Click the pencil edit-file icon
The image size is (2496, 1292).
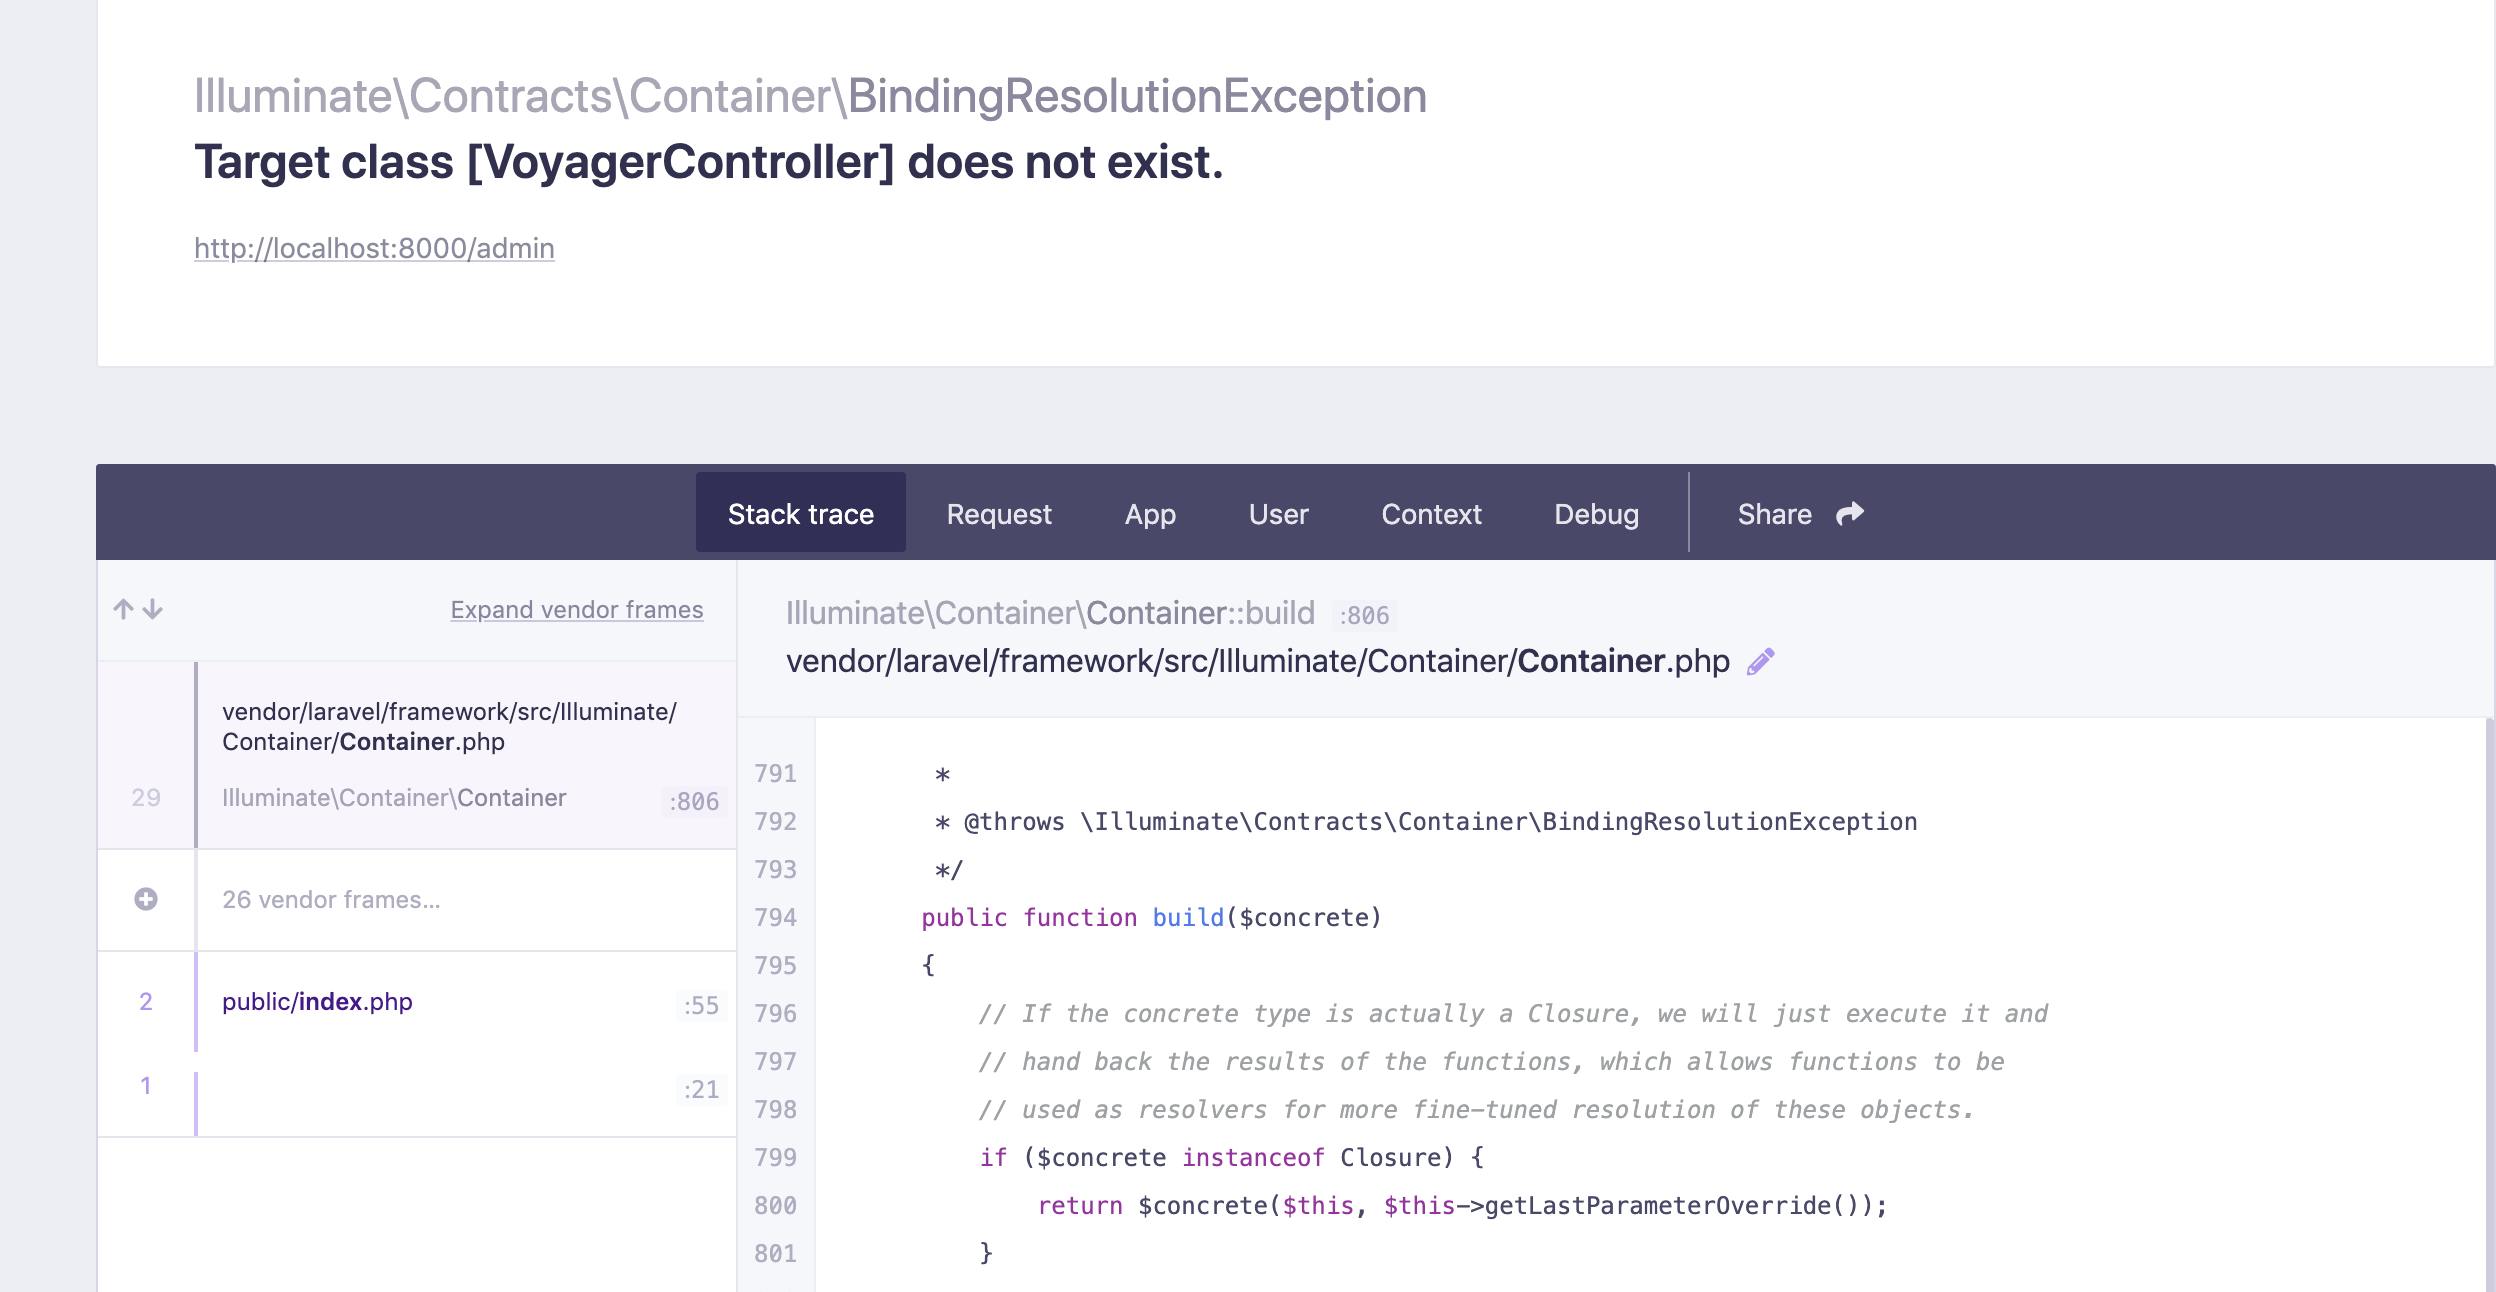point(1760,662)
